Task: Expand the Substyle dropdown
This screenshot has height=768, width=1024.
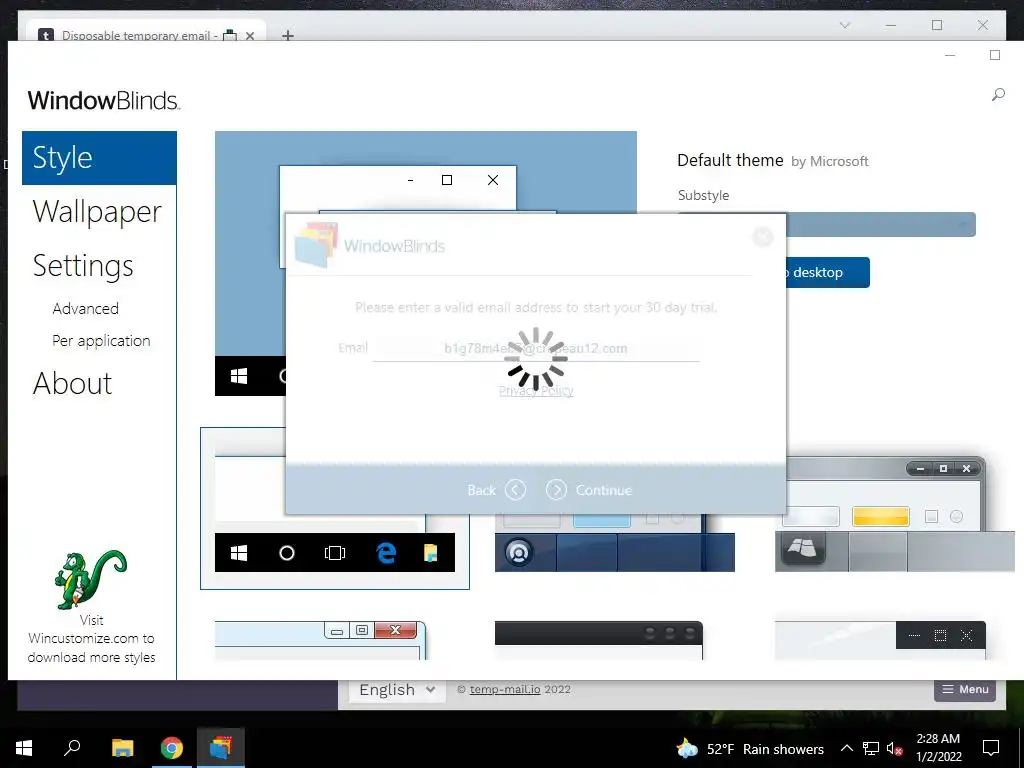Action: 881,225
